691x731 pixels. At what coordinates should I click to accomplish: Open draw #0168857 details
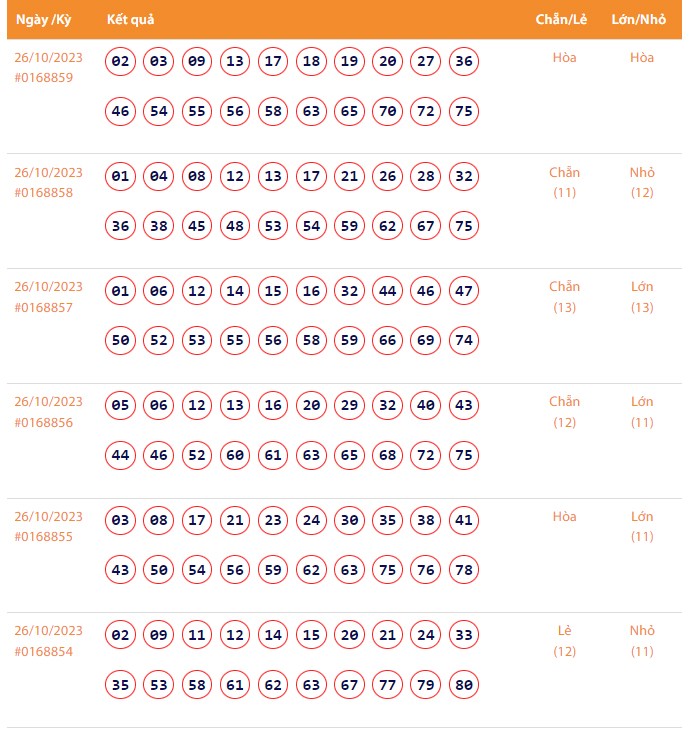tap(43, 308)
